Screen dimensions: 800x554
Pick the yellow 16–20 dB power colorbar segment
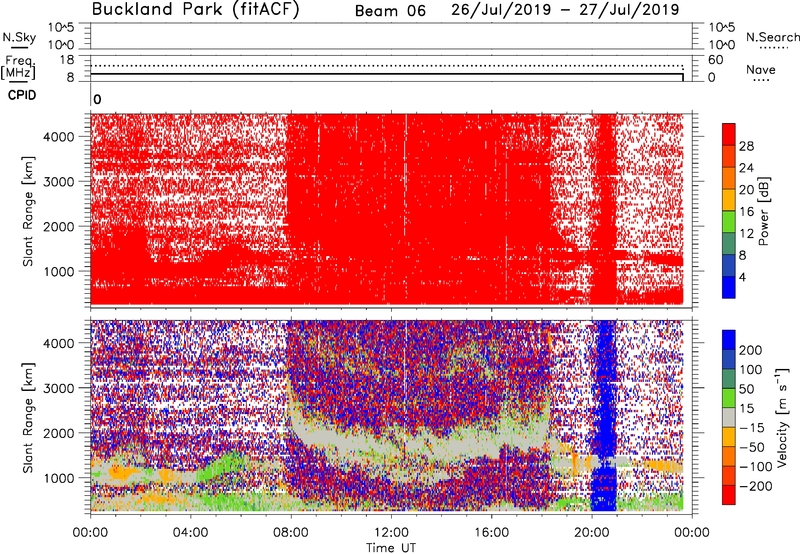coord(729,199)
